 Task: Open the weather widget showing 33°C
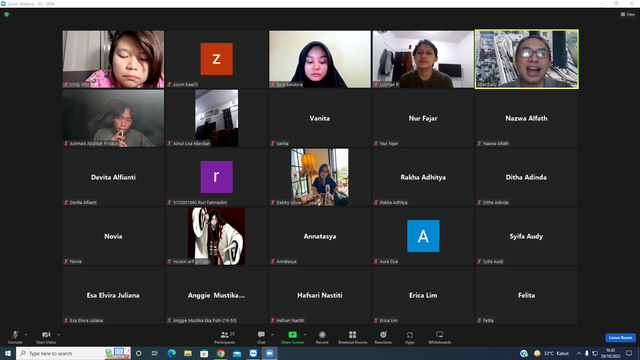[x=551, y=353]
